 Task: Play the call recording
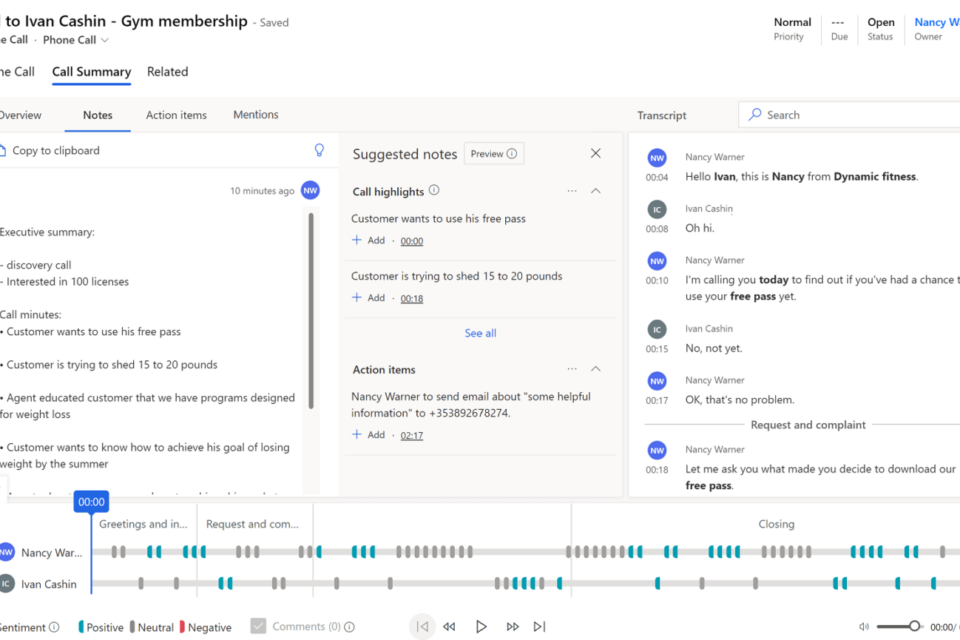(x=481, y=627)
